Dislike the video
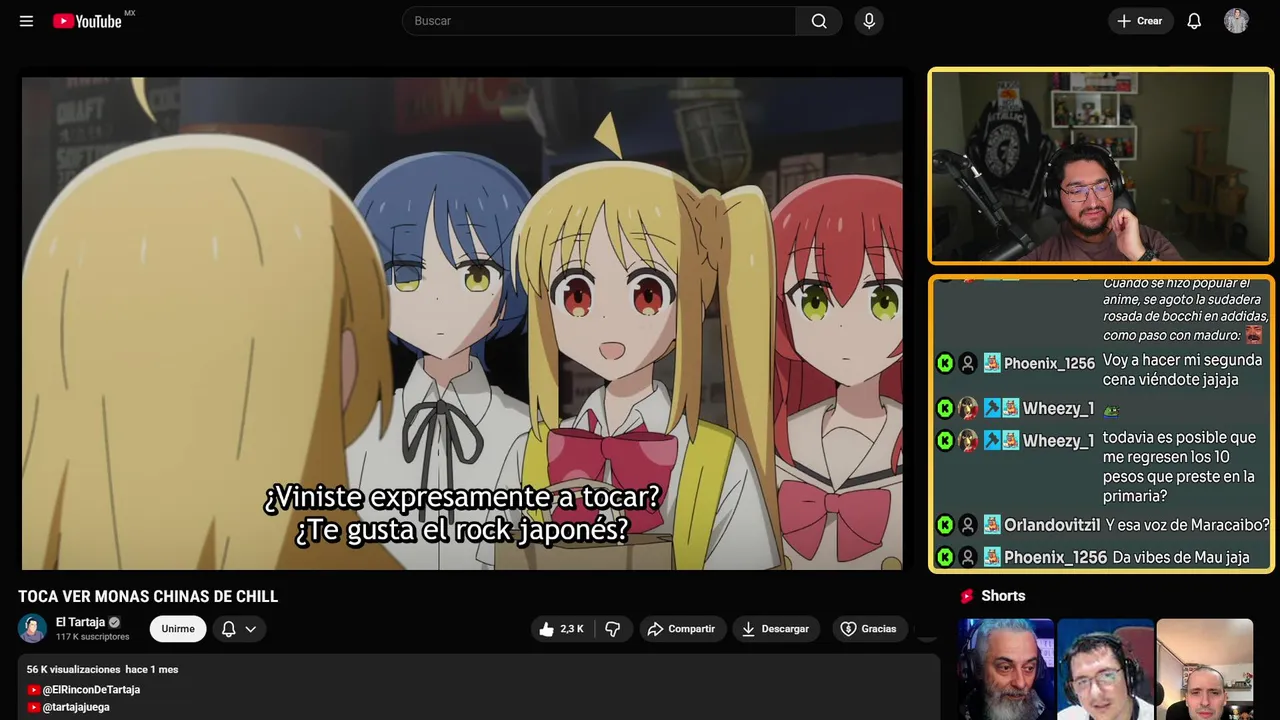The height and width of the screenshot is (720, 1280). [x=613, y=629]
